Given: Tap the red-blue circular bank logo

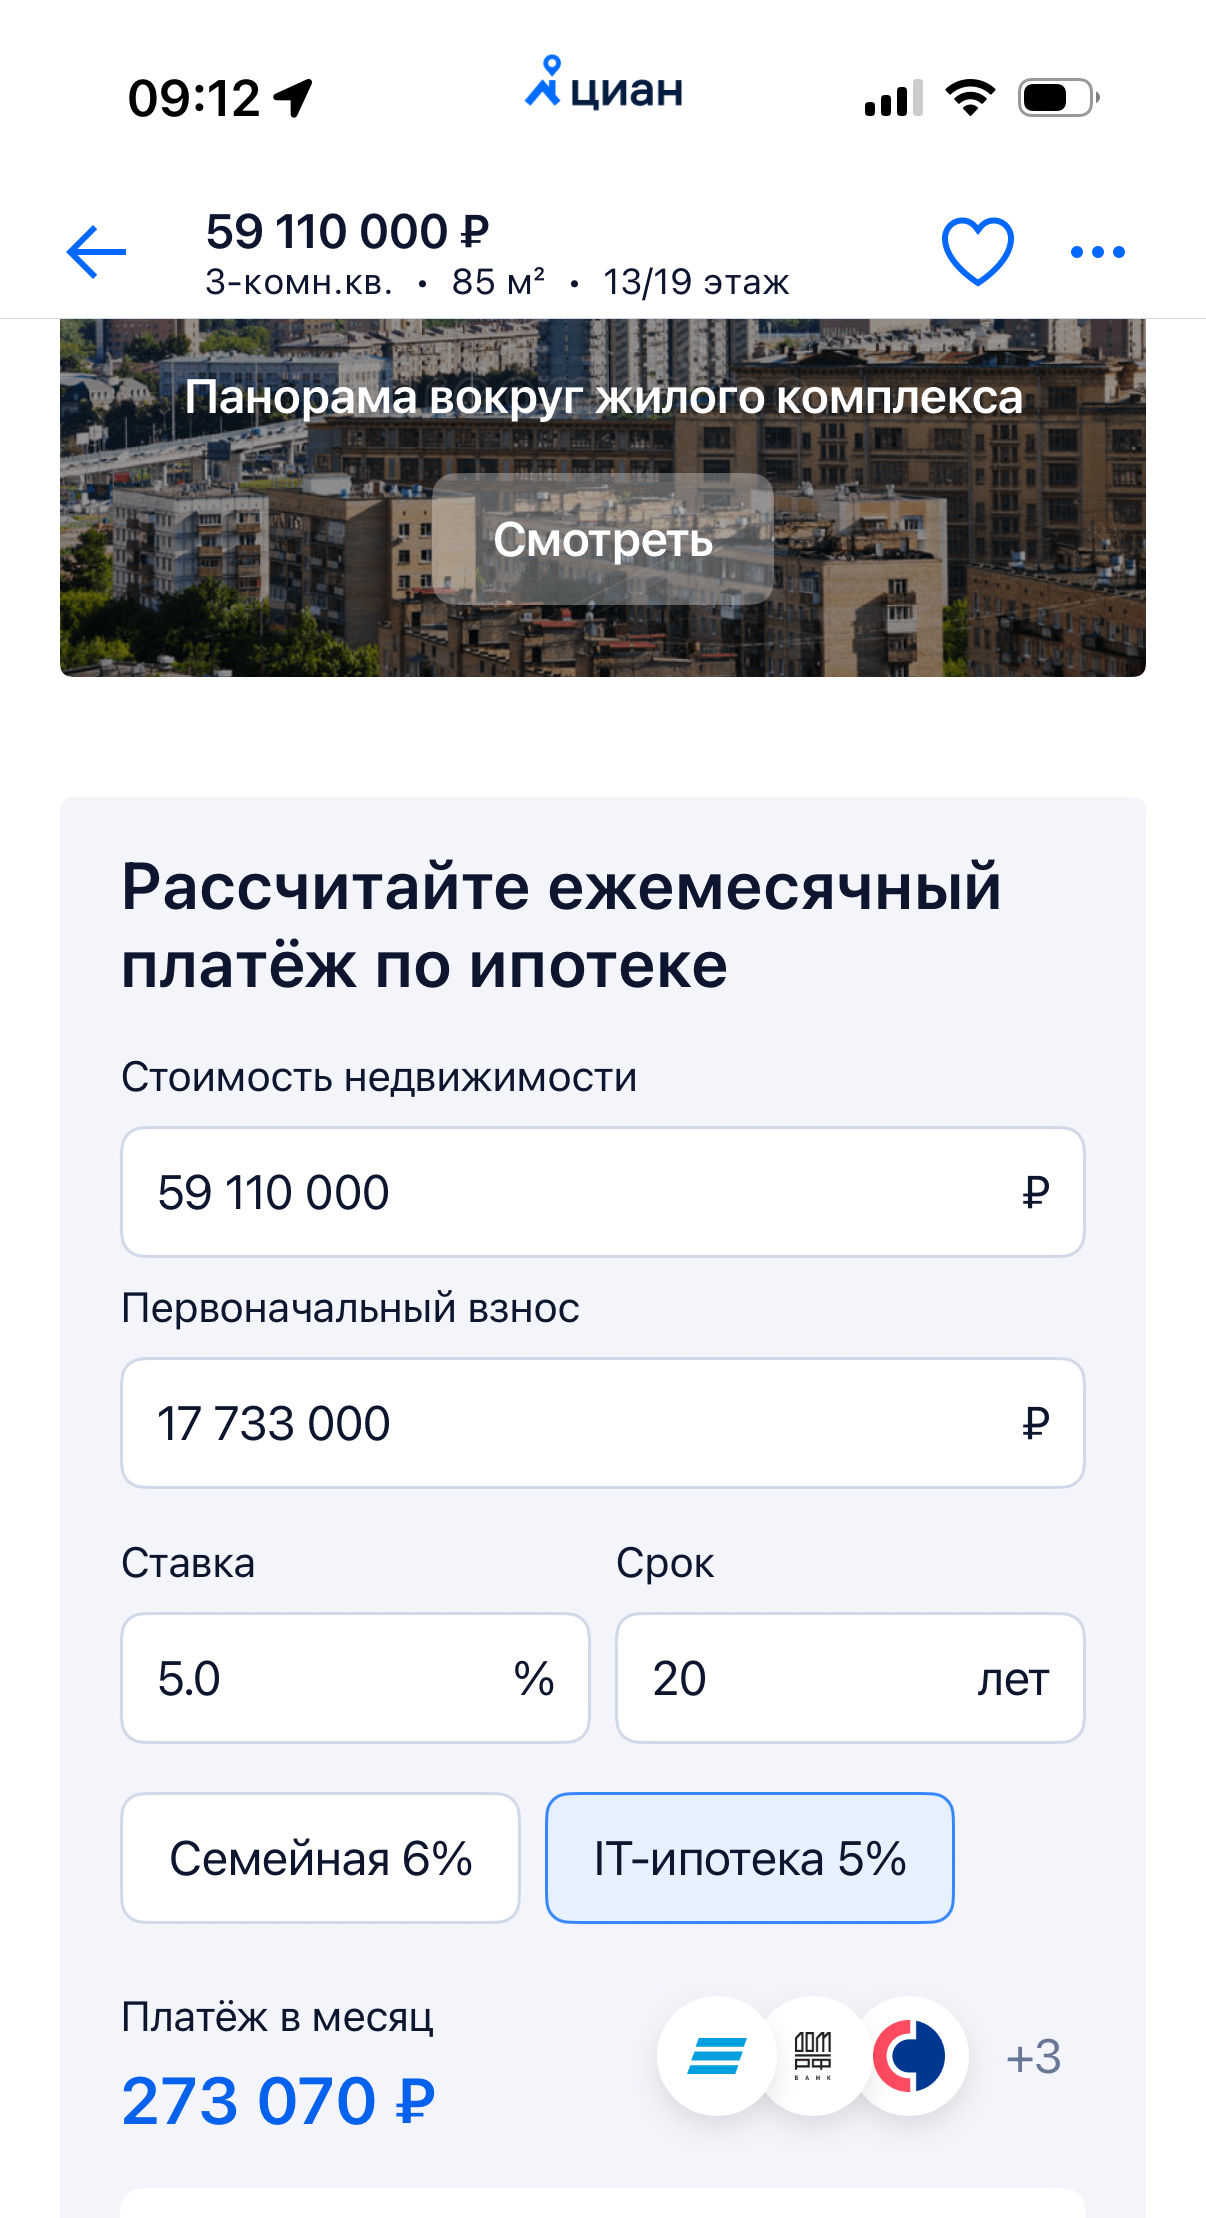Looking at the screenshot, I should coord(909,2056).
